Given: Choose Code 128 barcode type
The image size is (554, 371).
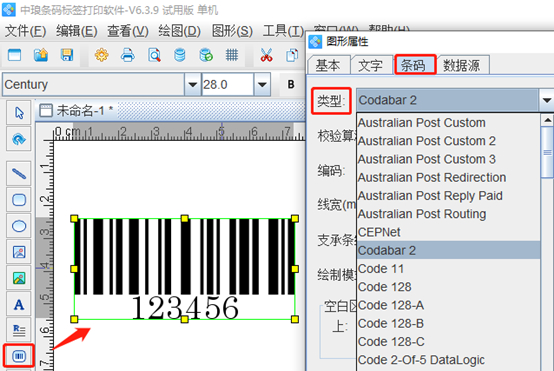Looking at the screenshot, I should click(x=448, y=287).
